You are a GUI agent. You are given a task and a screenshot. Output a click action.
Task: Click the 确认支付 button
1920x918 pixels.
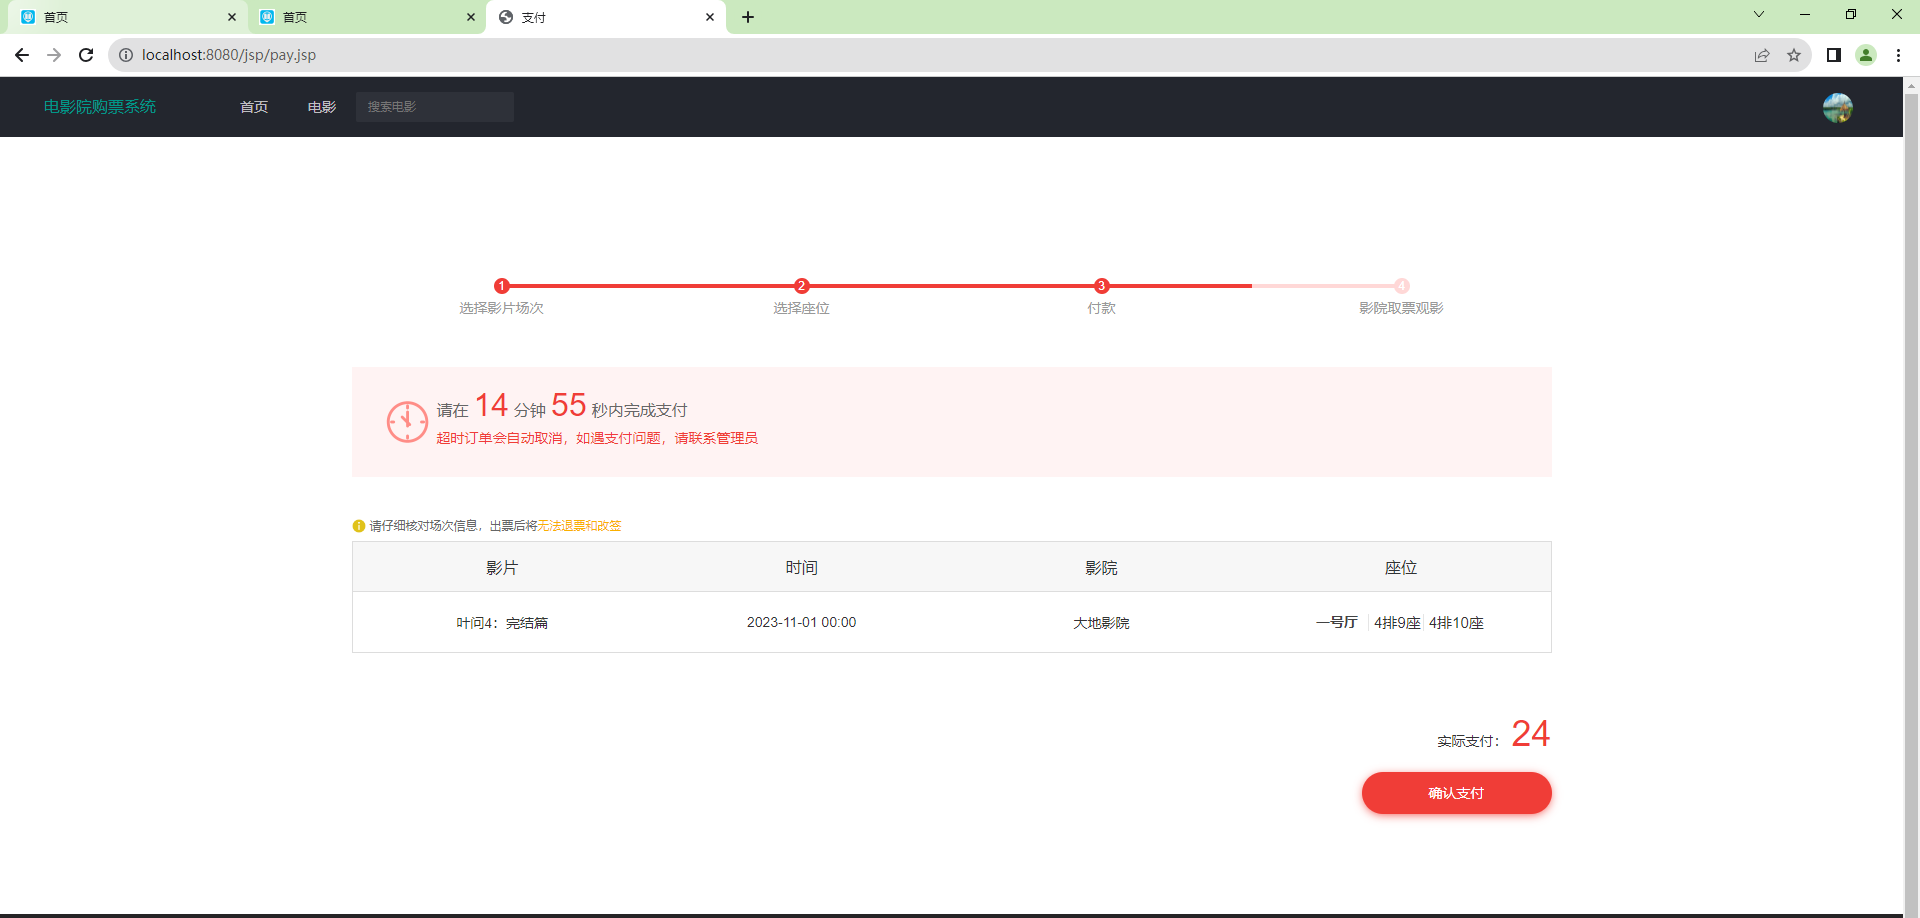(x=1457, y=793)
